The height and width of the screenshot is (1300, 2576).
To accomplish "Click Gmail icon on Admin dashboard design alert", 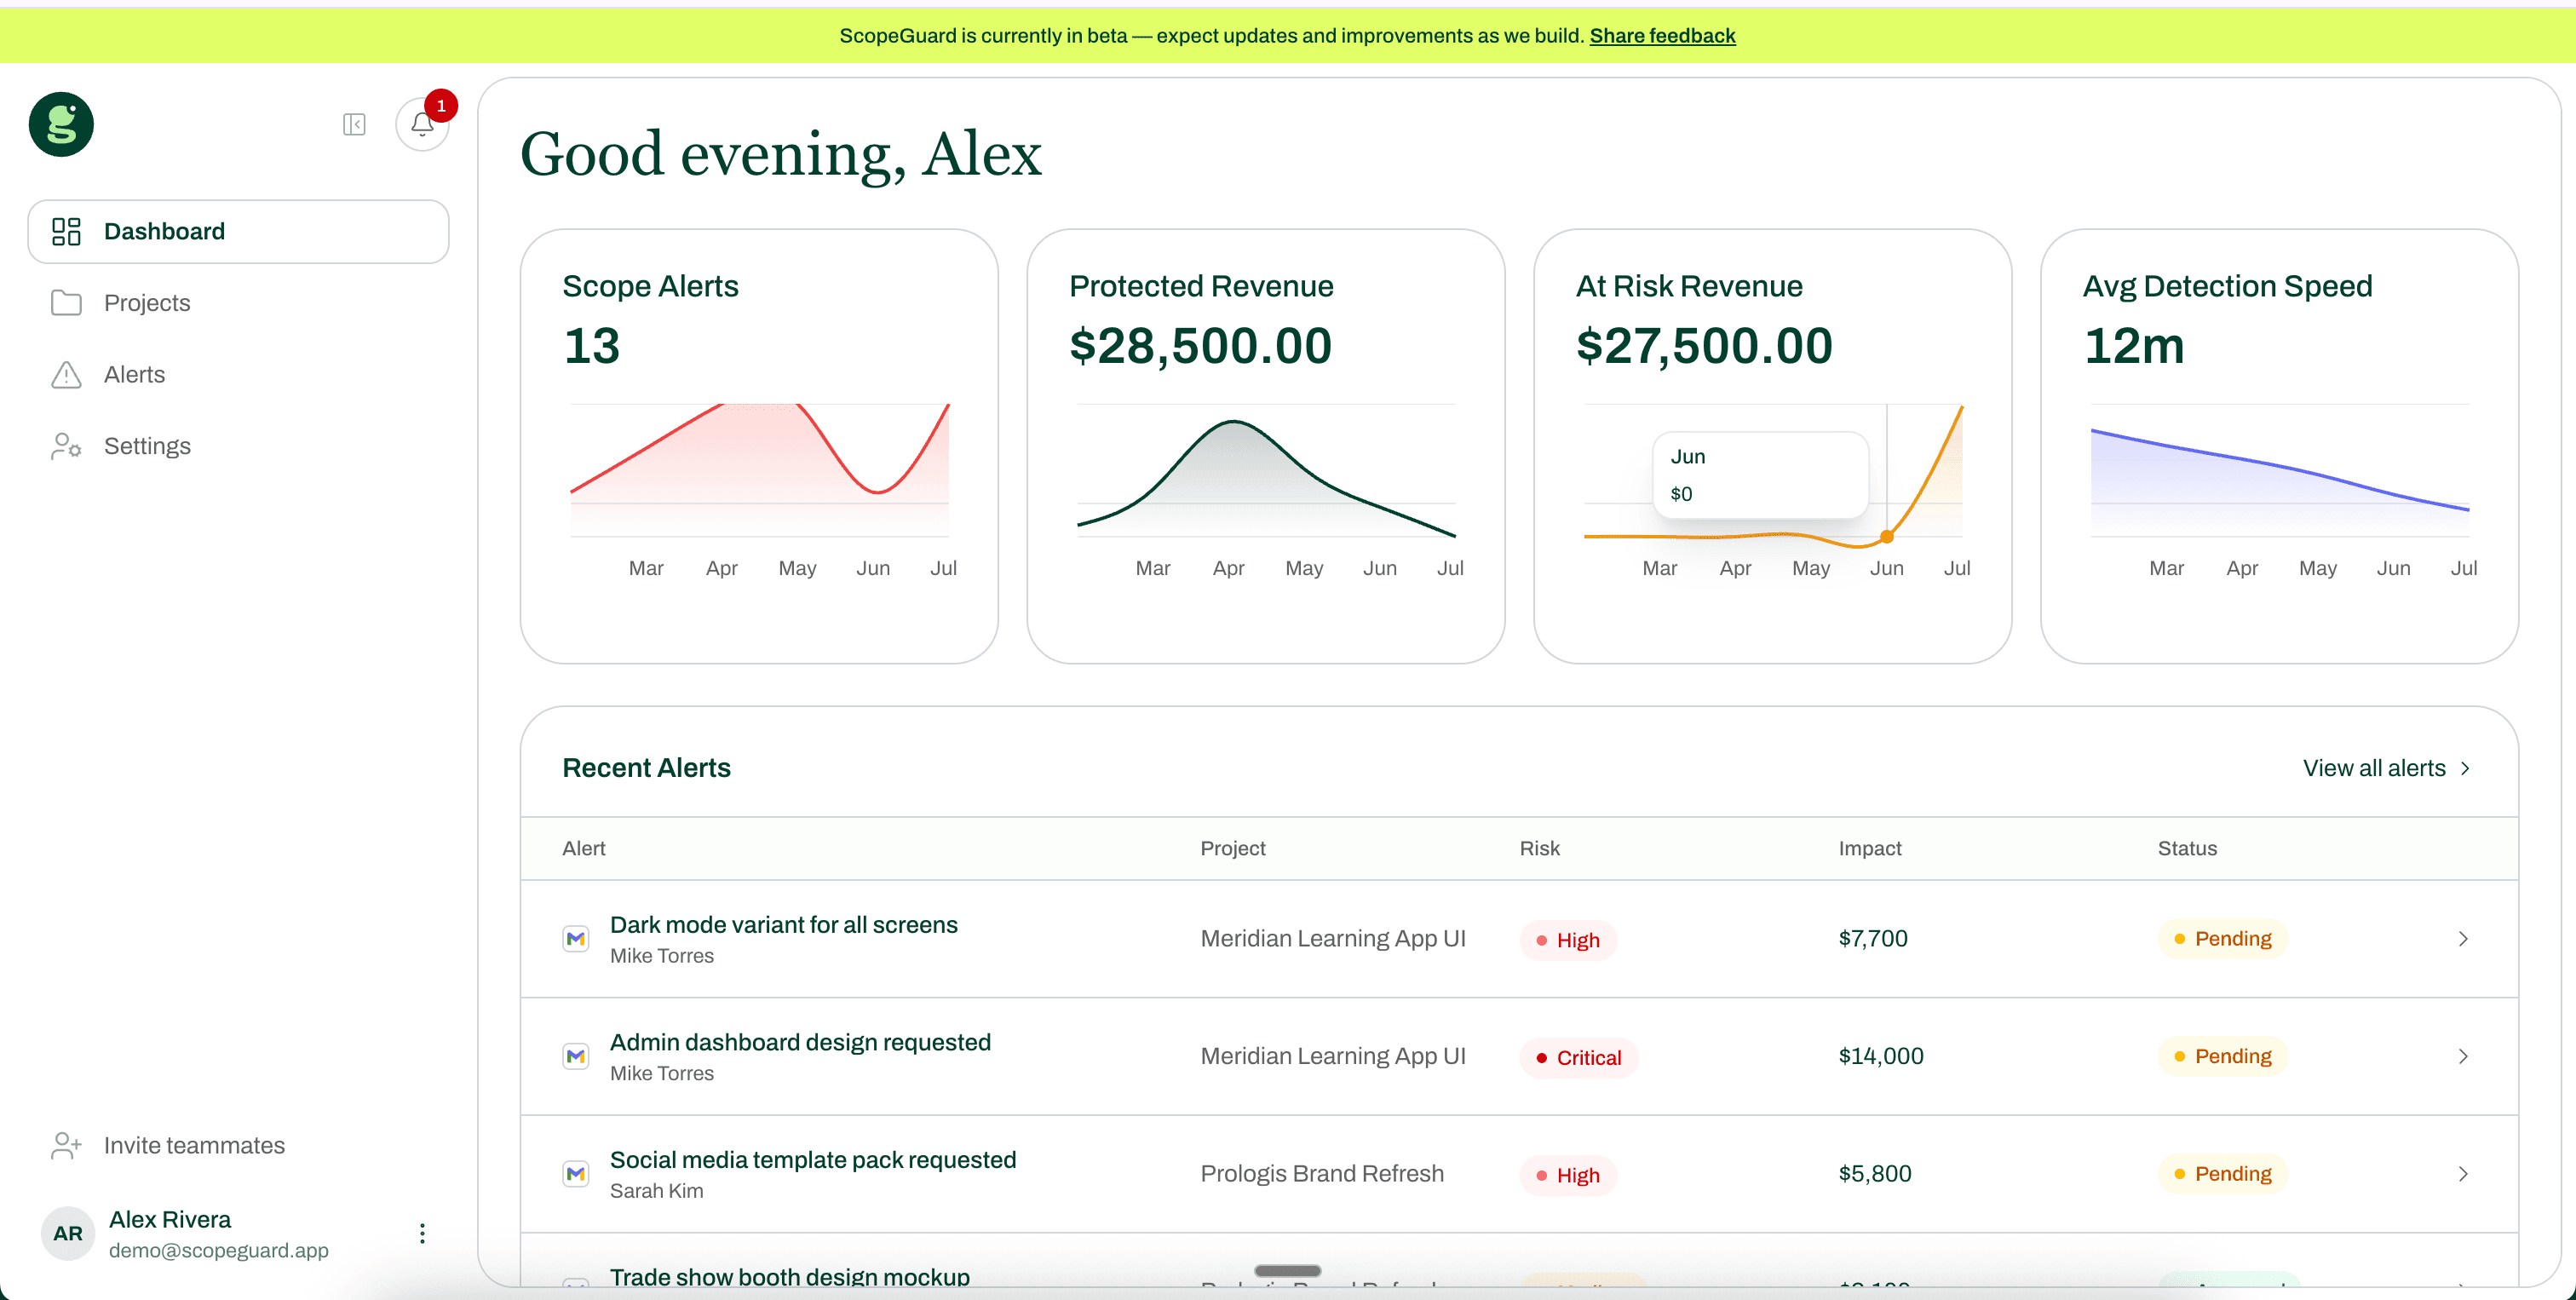I will click(x=575, y=1056).
